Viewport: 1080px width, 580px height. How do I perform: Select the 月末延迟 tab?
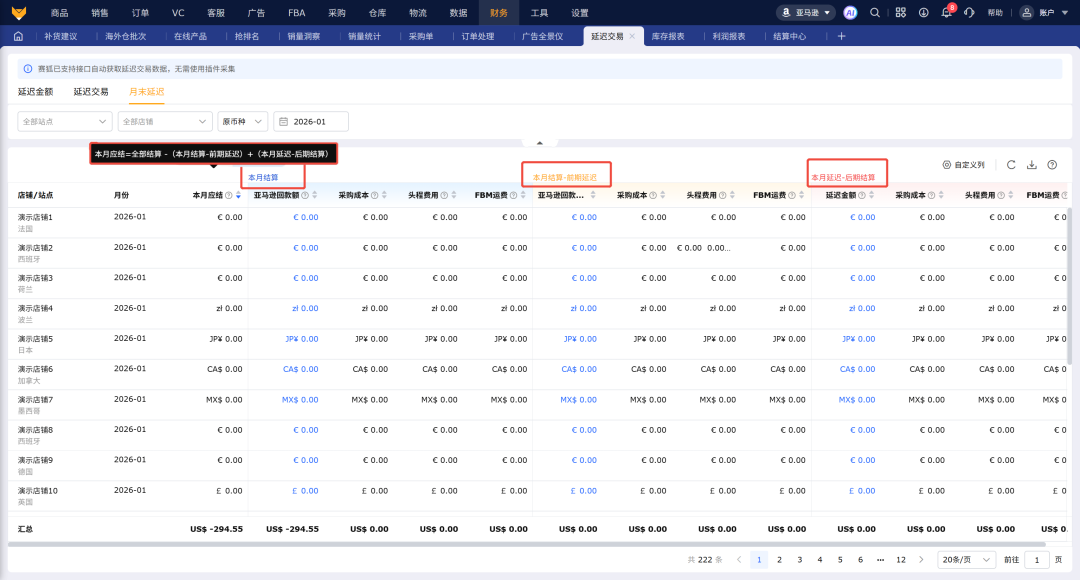147,92
